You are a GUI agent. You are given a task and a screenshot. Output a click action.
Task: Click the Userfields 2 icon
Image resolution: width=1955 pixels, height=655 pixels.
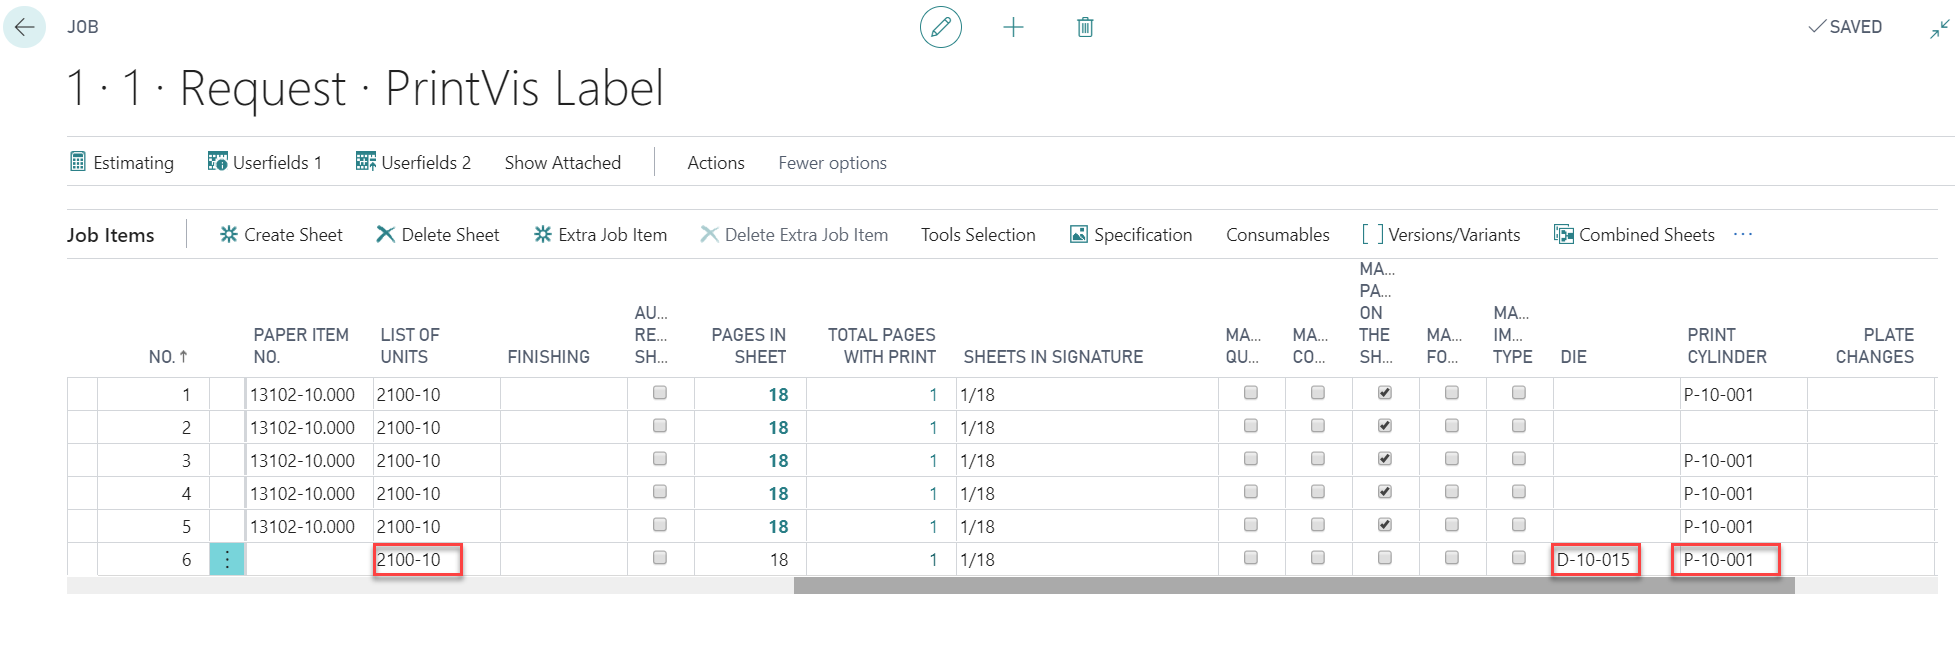click(366, 162)
